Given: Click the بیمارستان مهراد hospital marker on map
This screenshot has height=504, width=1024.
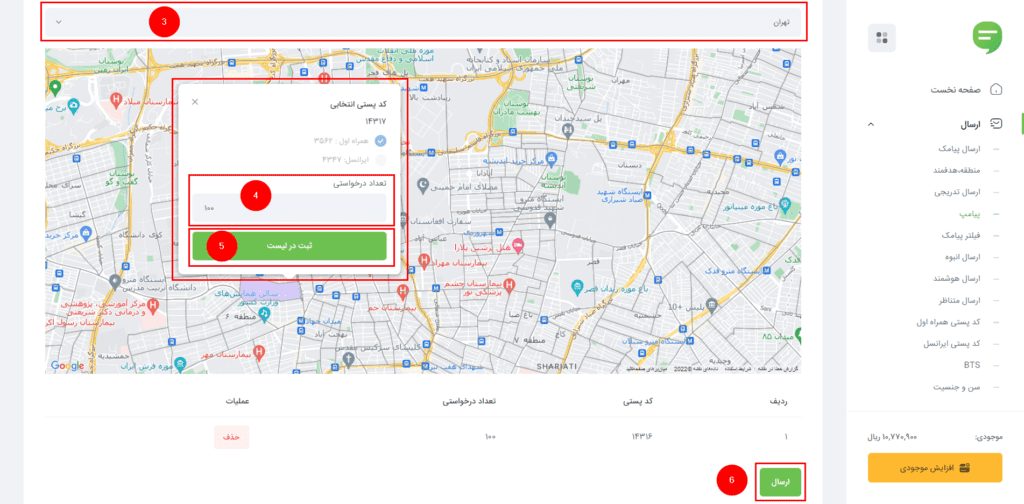Looking at the screenshot, I should click(x=424, y=262).
